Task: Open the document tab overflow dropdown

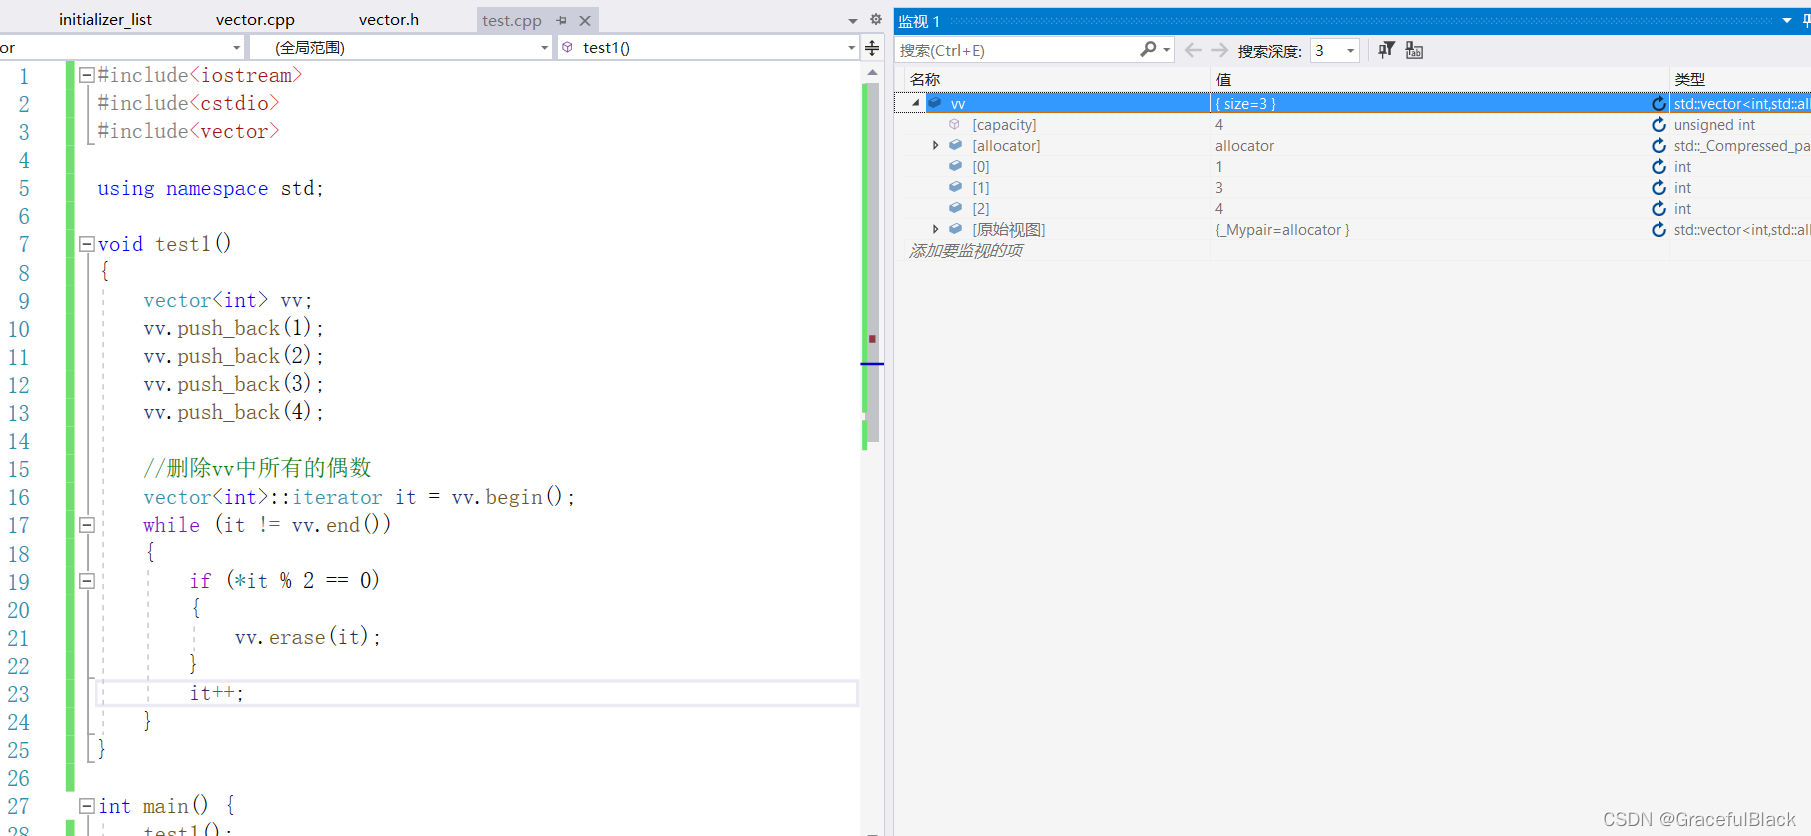Action: (x=853, y=20)
